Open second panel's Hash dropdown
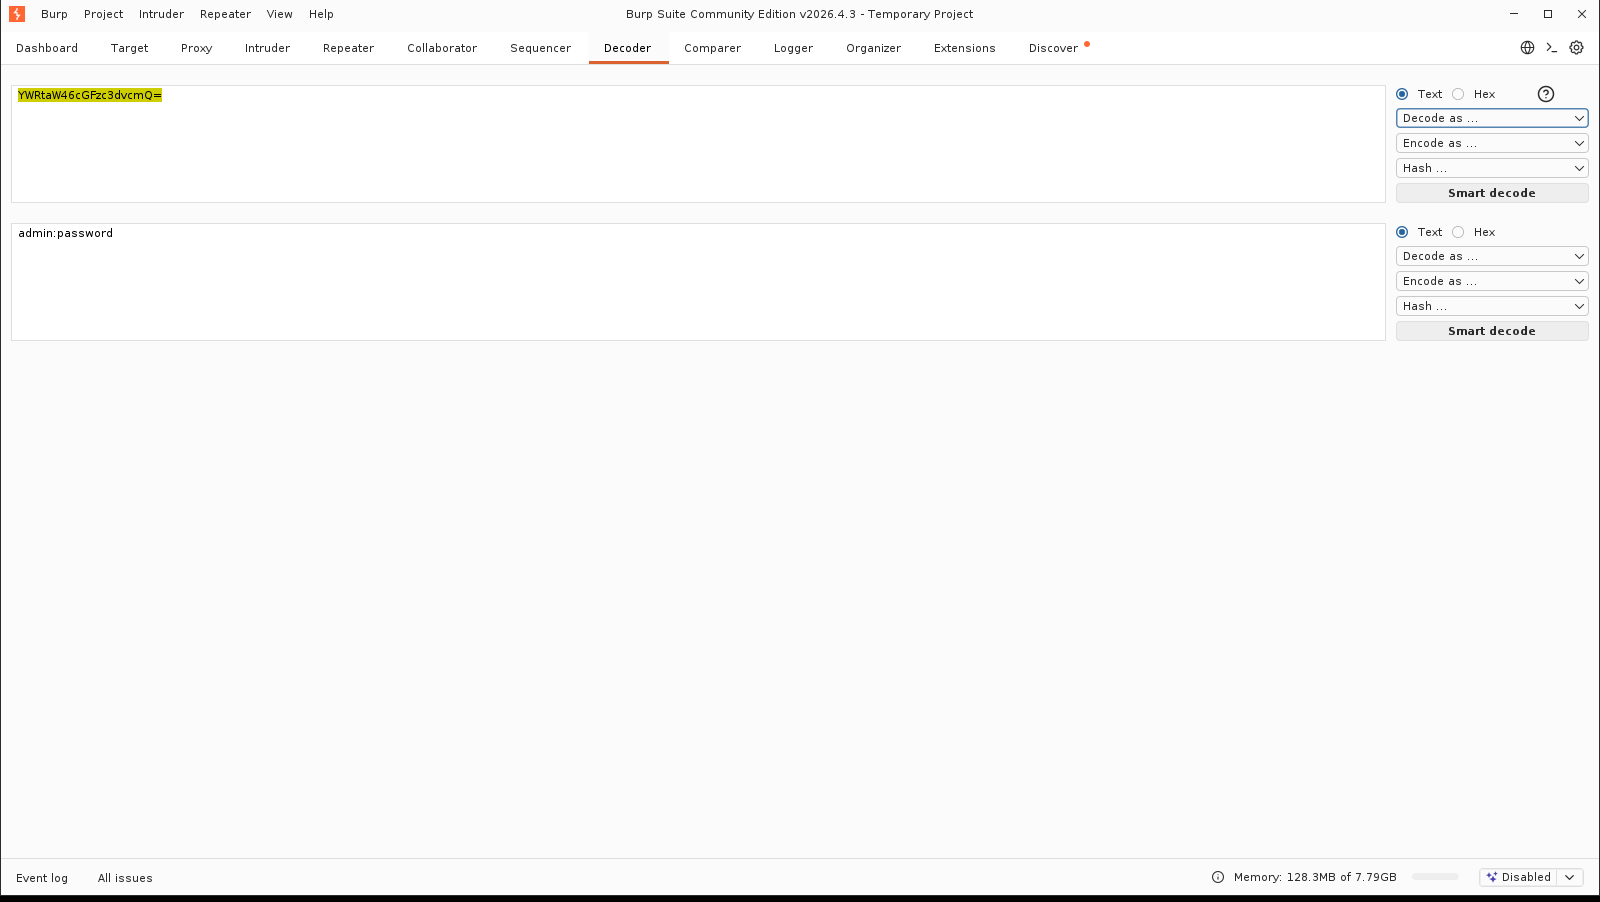This screenshot has width=1600, height=902. [x=1492, y=306]
